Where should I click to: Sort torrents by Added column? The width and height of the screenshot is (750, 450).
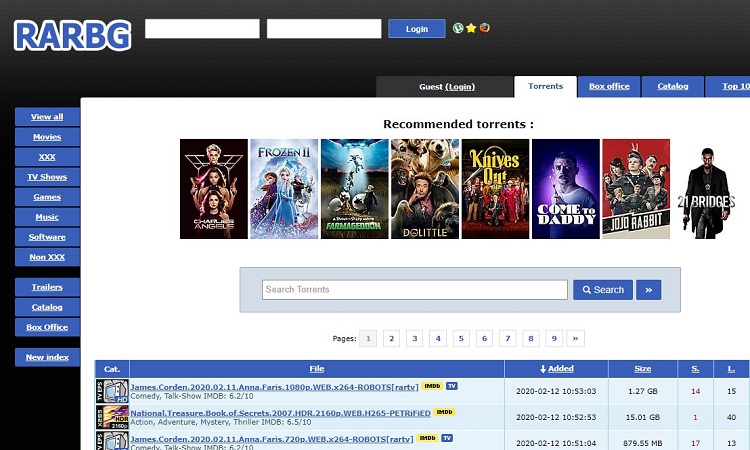pos(556,369)
